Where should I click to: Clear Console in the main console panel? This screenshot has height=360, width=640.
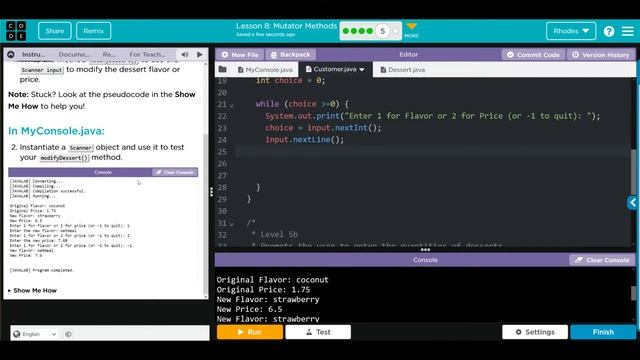(602, 260)
